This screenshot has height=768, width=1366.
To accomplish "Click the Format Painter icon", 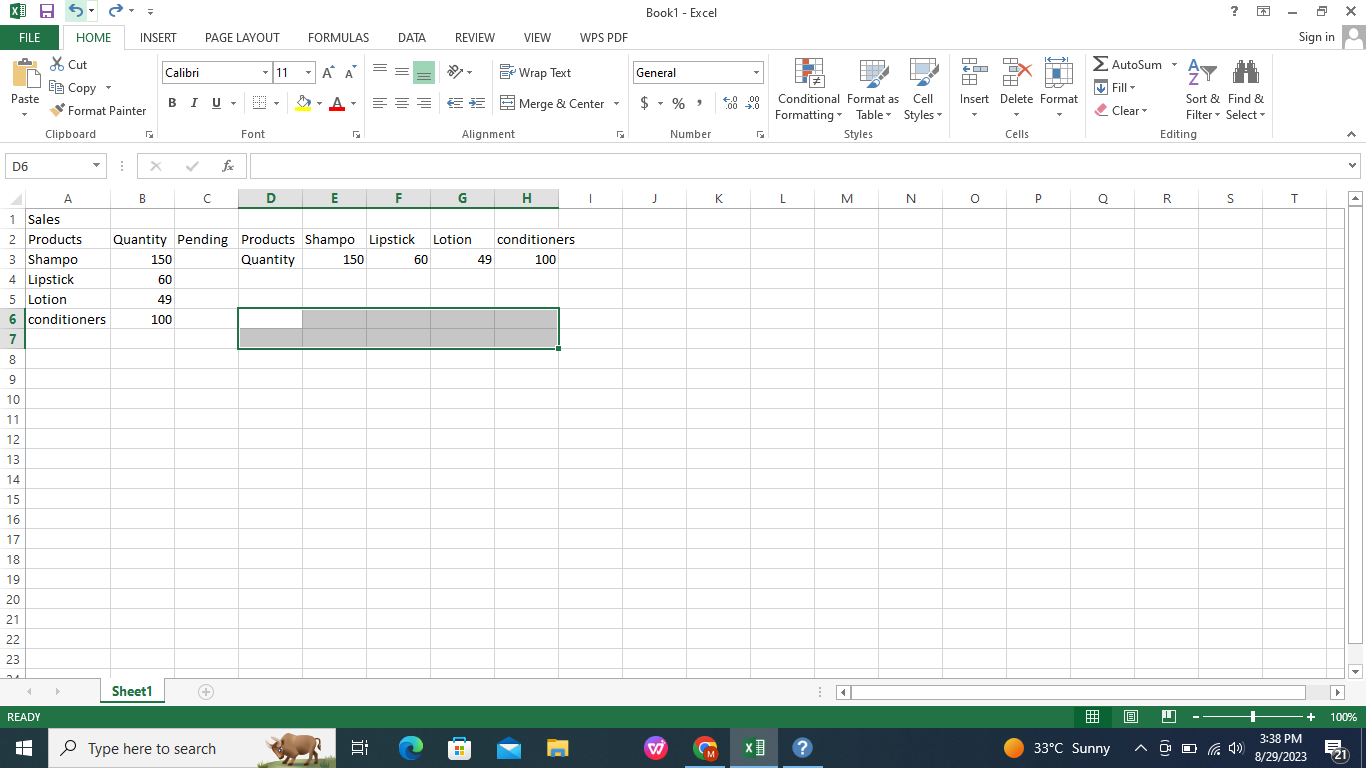I will point(55,111).
